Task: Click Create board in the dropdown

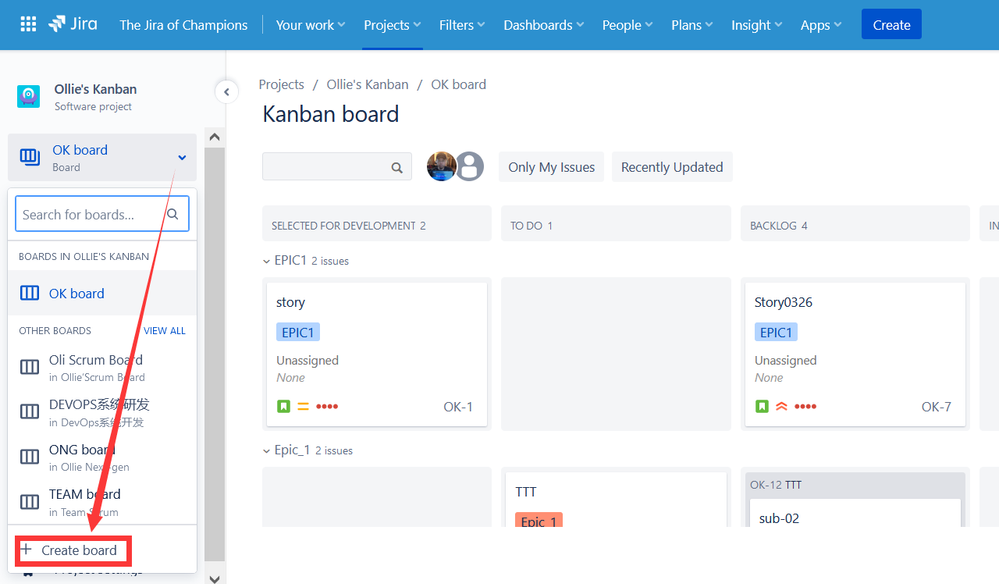Action: [73, 550]
